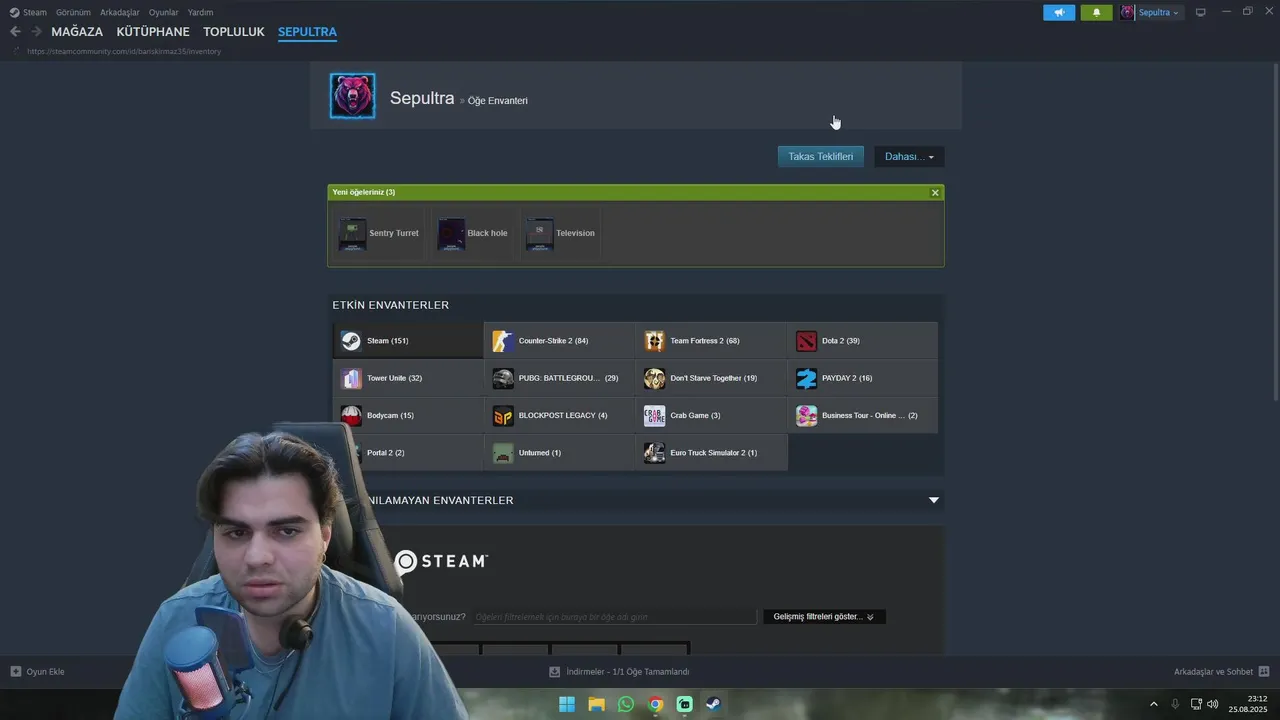Open File Explorer from taskbar

(x=596, y=704)
